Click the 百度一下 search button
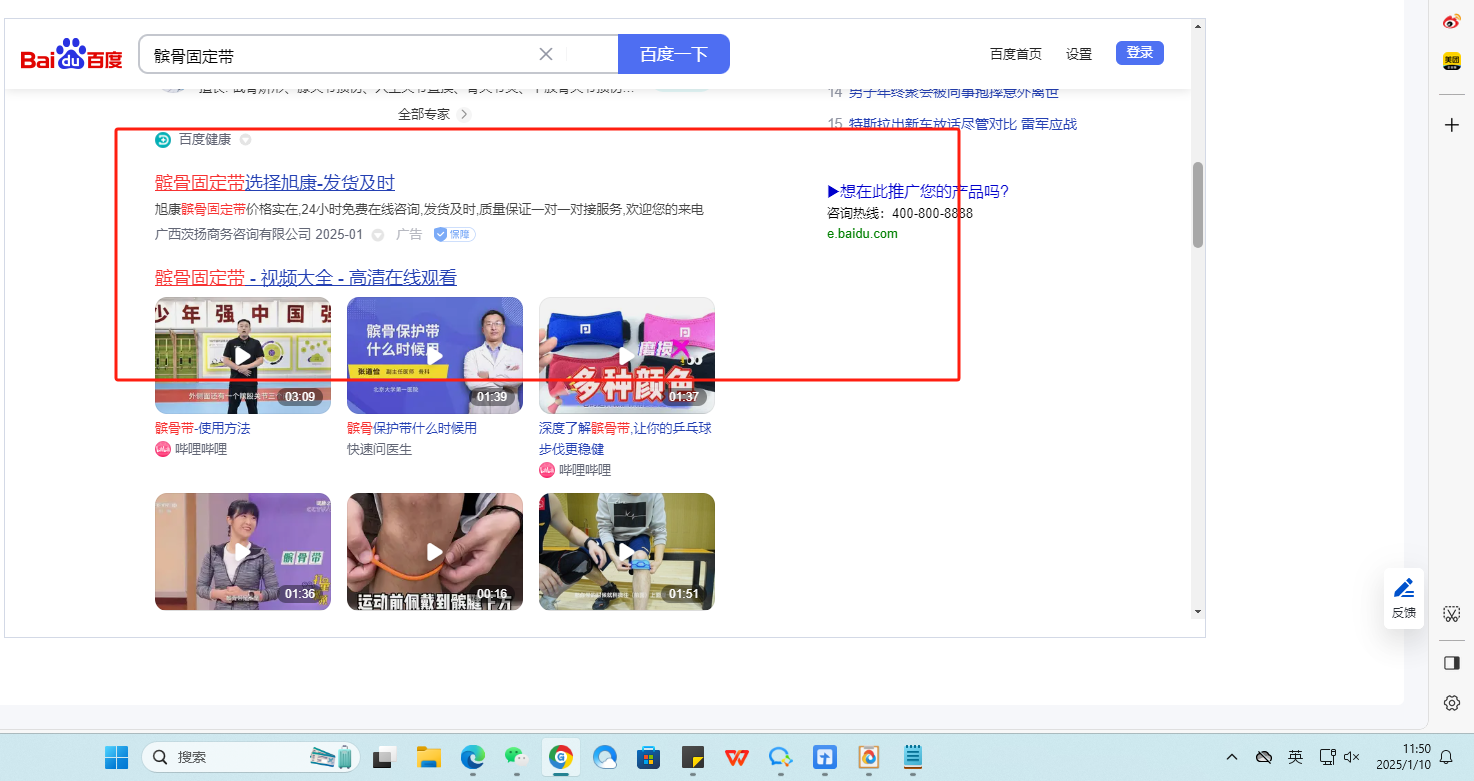 click(674, 54)
